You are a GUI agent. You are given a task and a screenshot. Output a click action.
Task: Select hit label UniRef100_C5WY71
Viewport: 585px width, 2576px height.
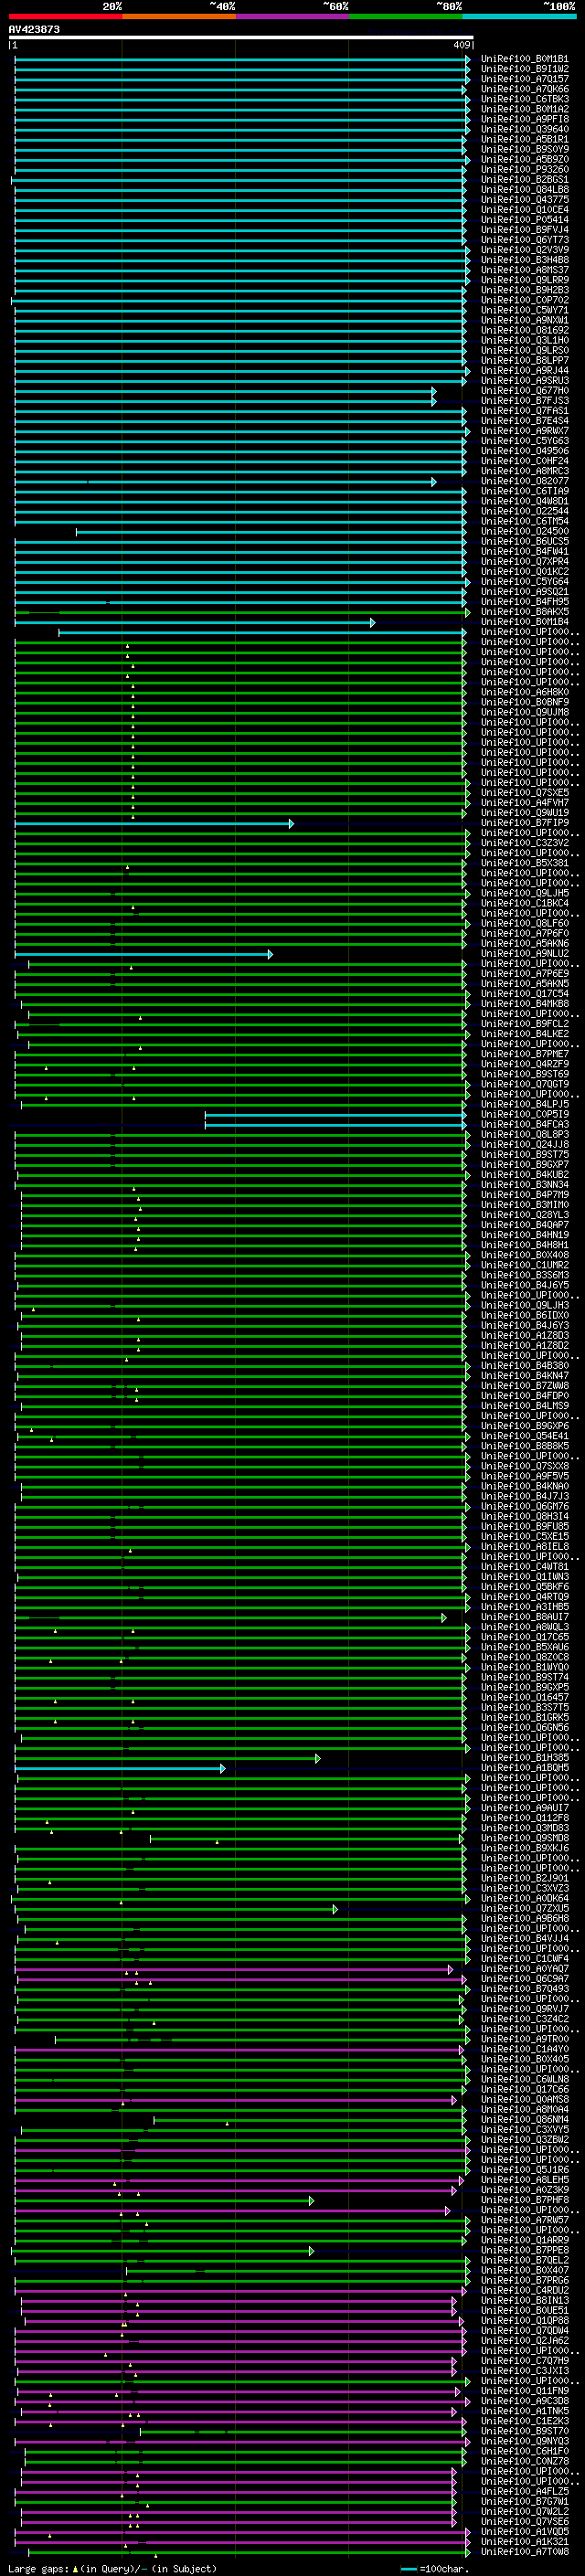click(525, 310)
